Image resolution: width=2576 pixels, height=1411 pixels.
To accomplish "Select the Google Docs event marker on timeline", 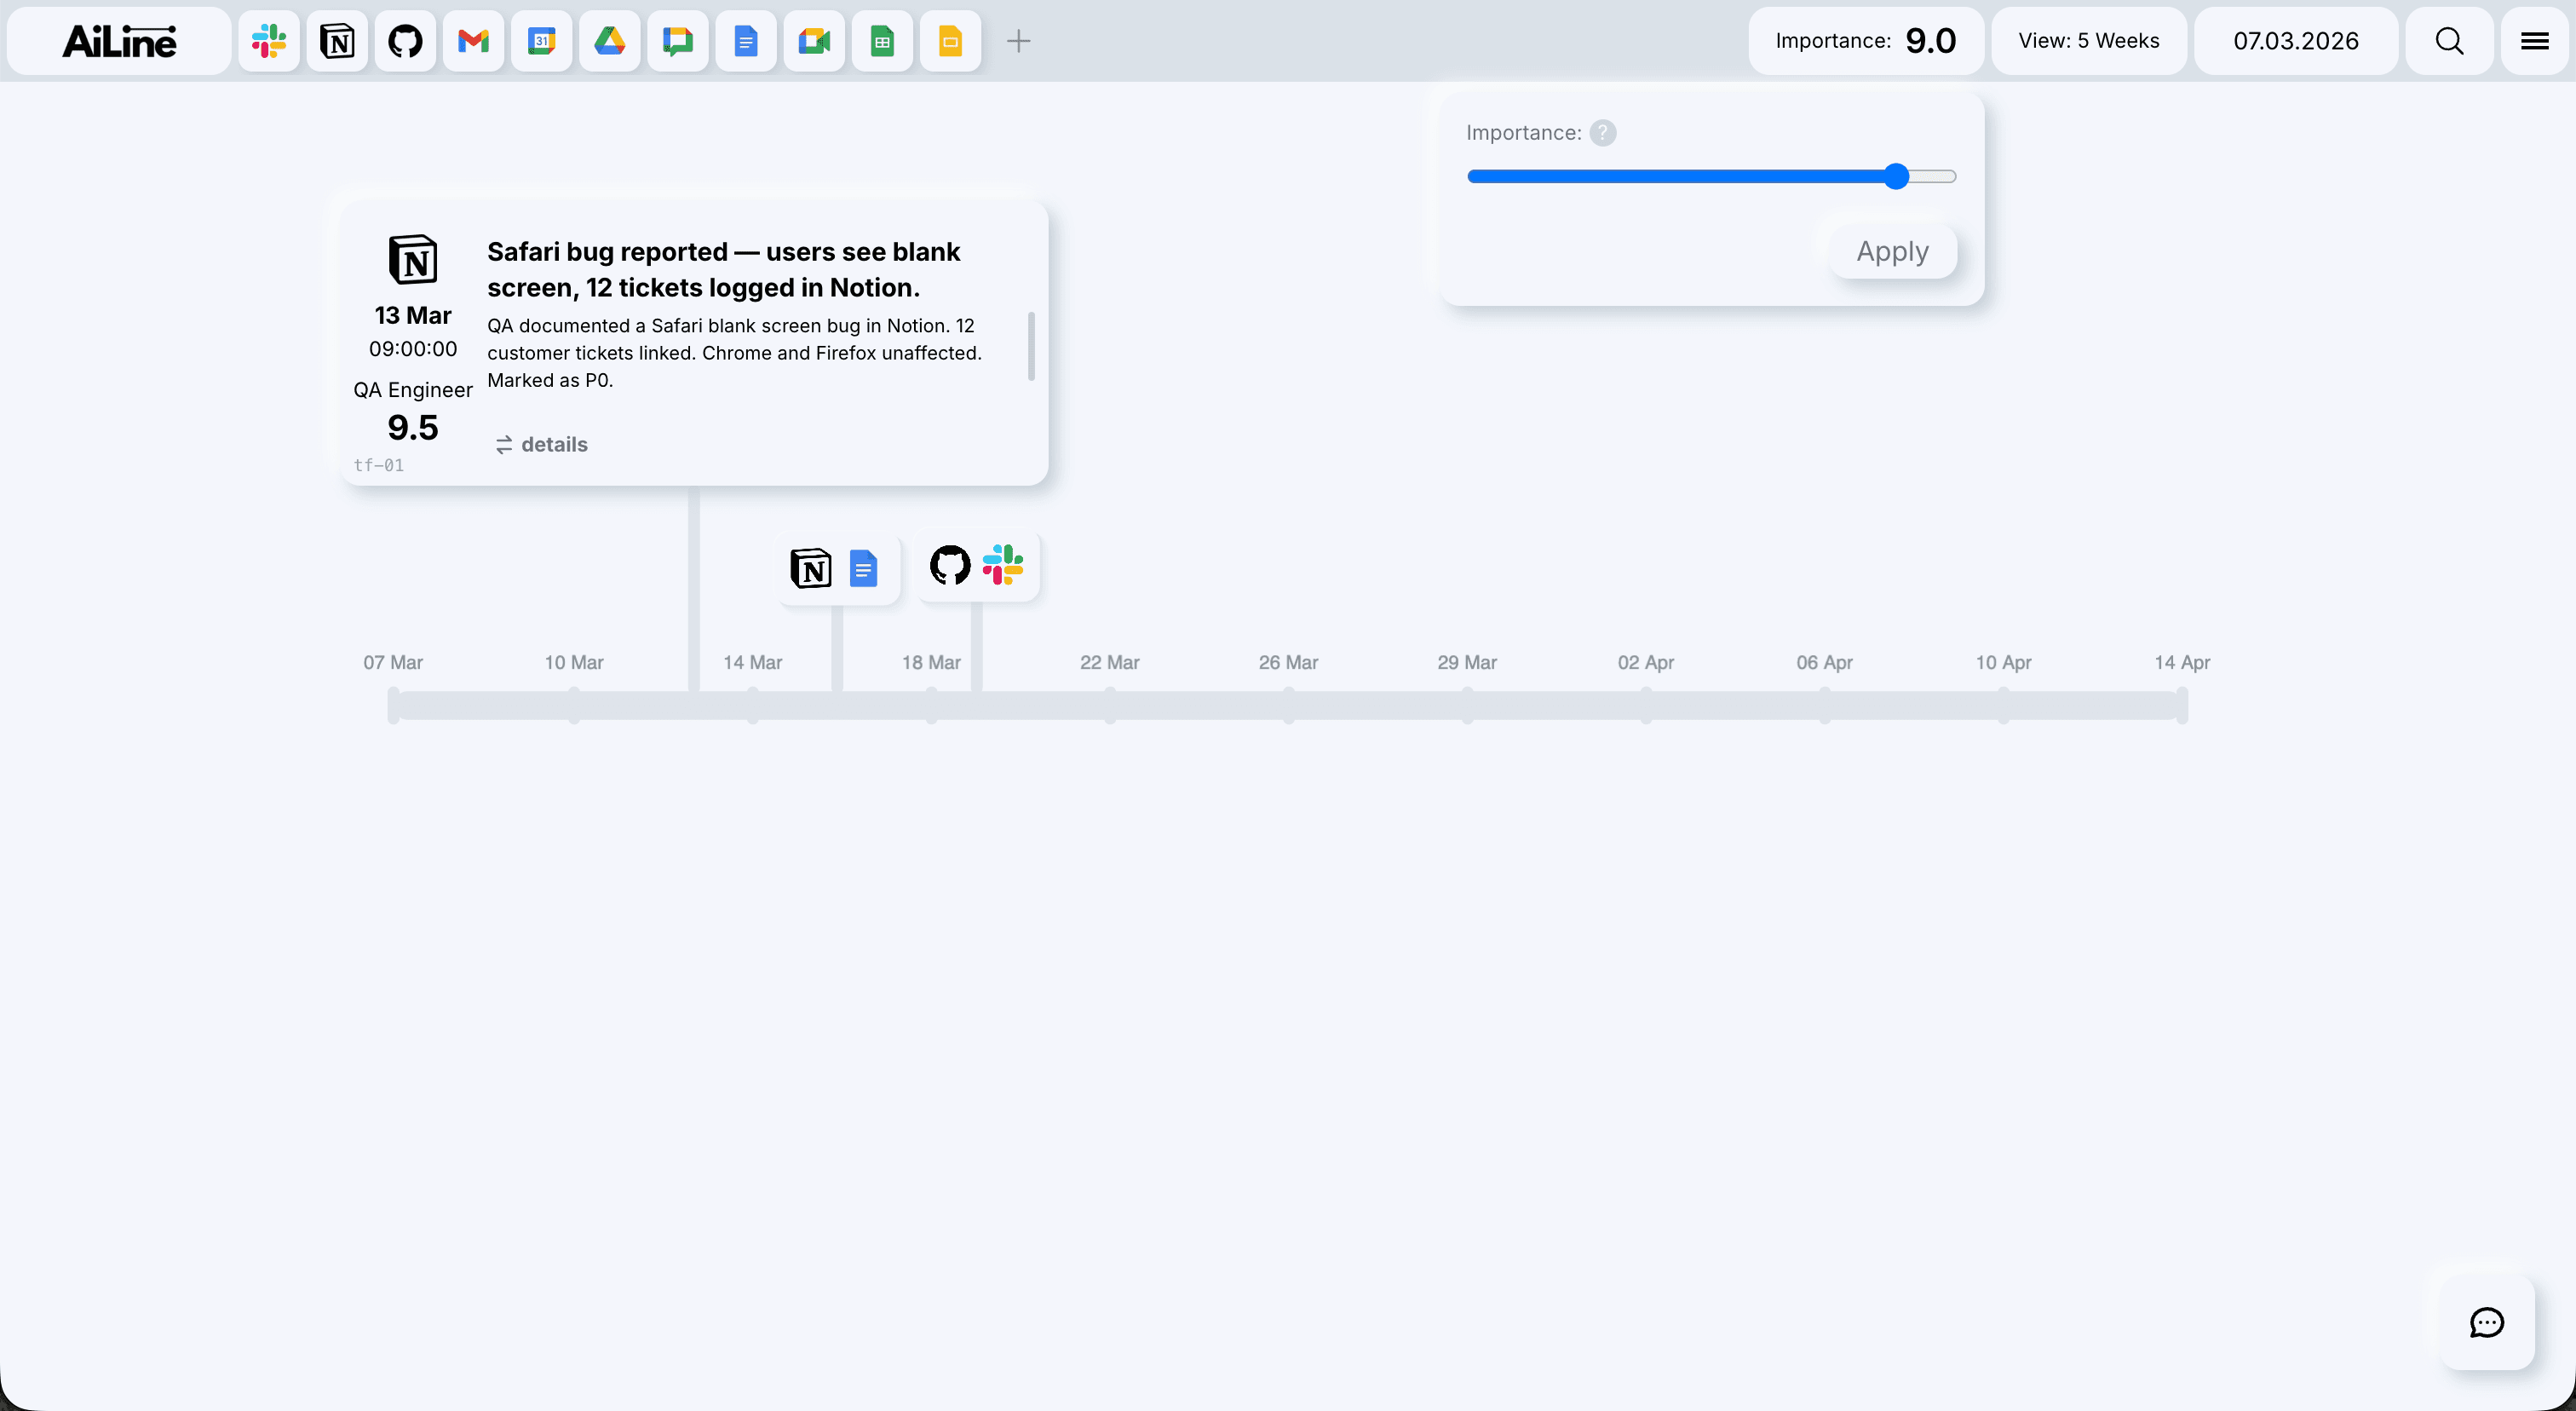I will (x=863, y=568).
